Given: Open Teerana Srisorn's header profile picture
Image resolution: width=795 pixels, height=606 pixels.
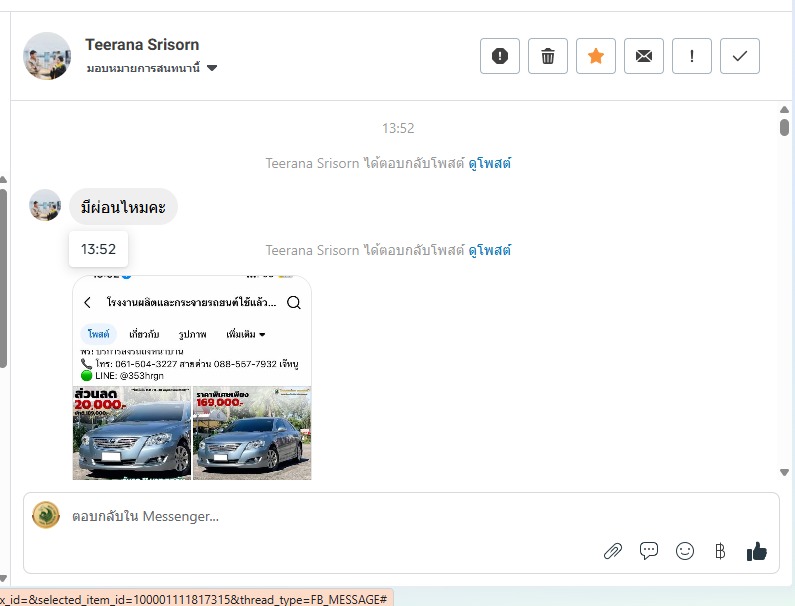Looking at the screenshot, I should coord(47,56).
